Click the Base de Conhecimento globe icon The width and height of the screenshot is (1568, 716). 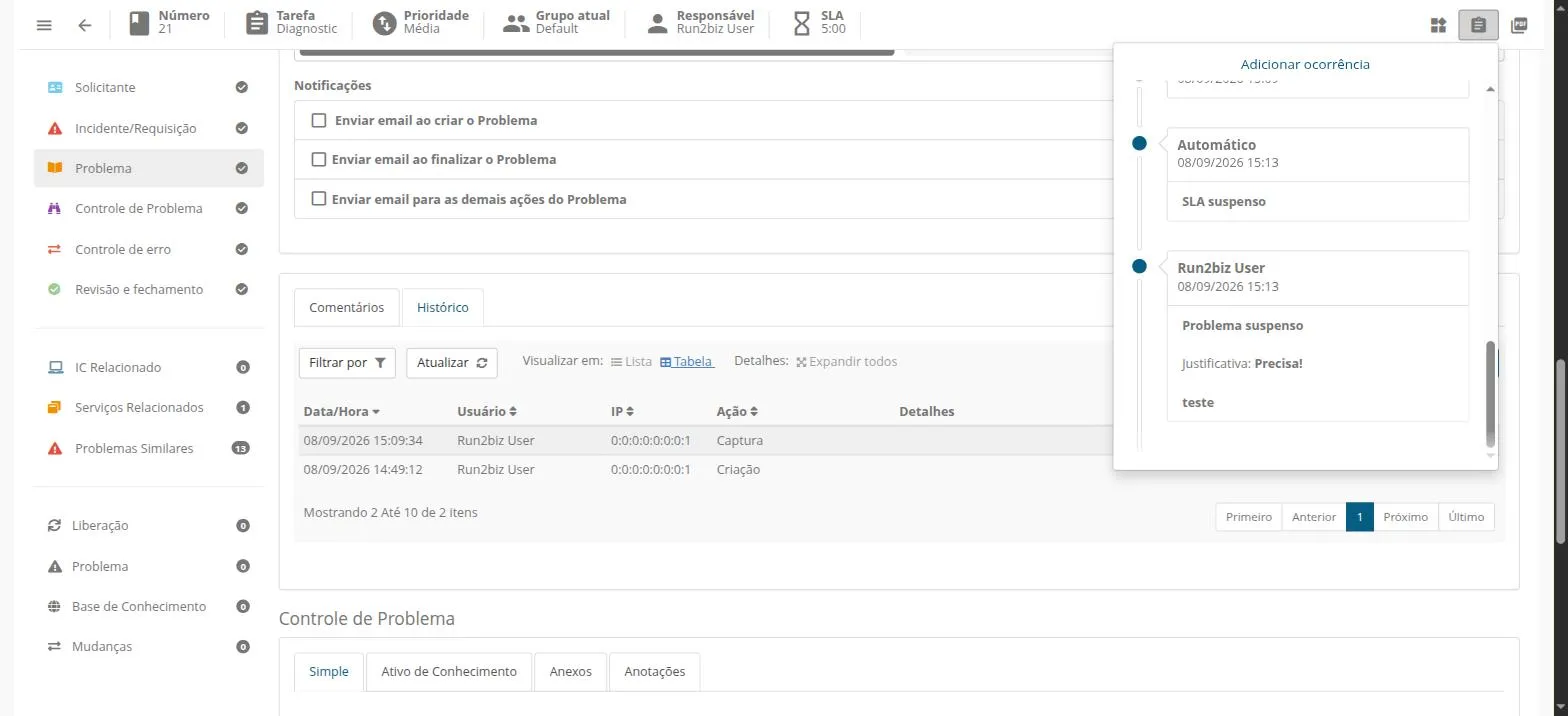point(54,606)
